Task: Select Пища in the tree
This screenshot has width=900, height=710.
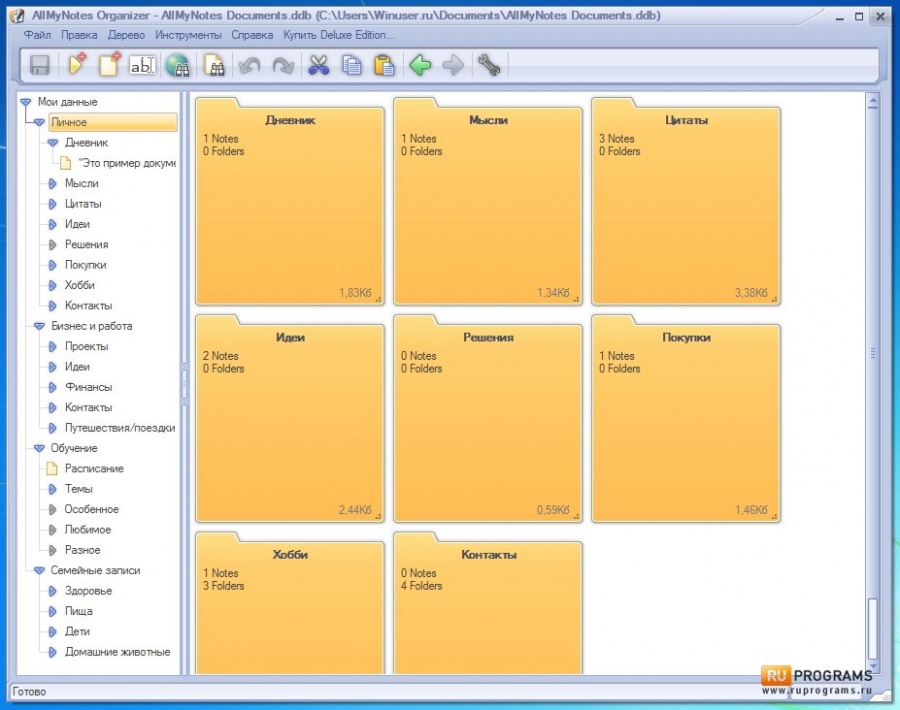Action: (x=78, y=611)
